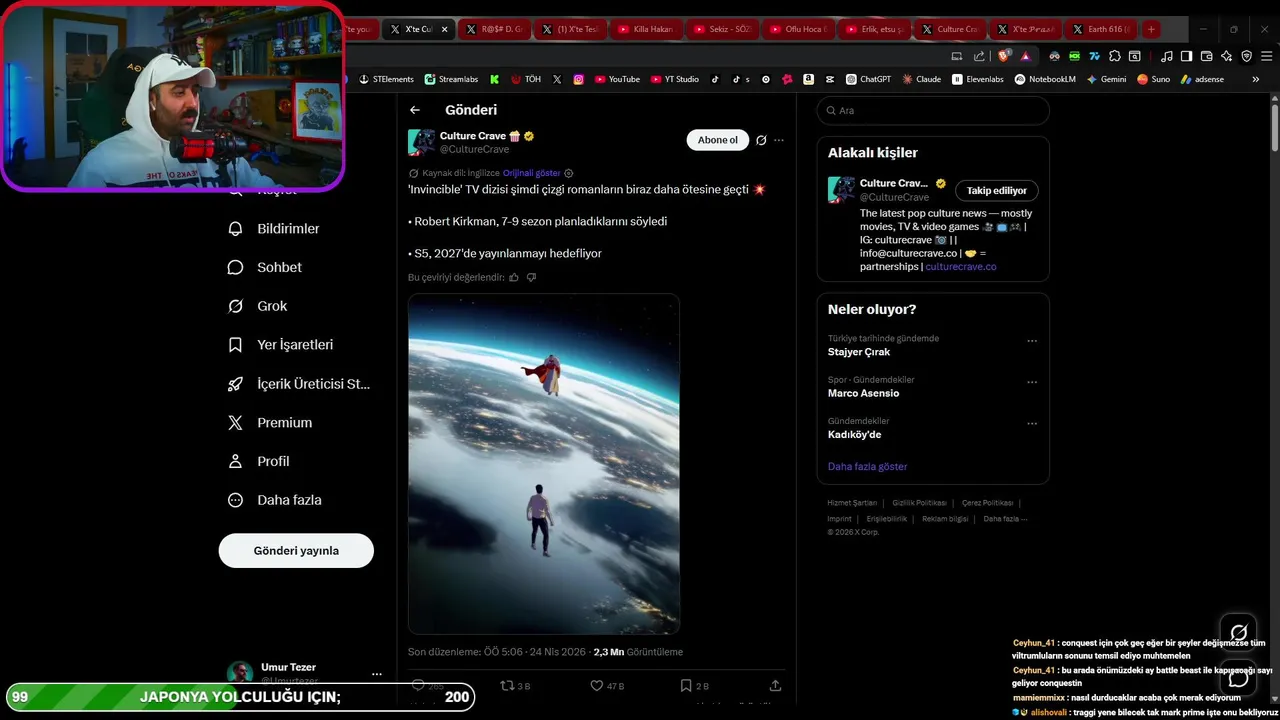Image resolution: width=1280 pixels, height=720 pixels.
Task: Toggle the browser sidebar panel icon
Action: 1186,56
